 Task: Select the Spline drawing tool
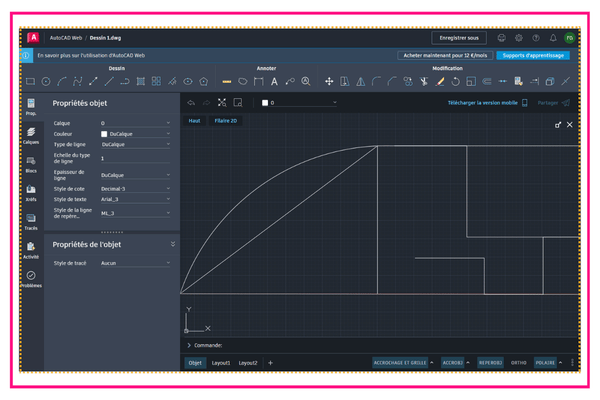tap(78, 81)
